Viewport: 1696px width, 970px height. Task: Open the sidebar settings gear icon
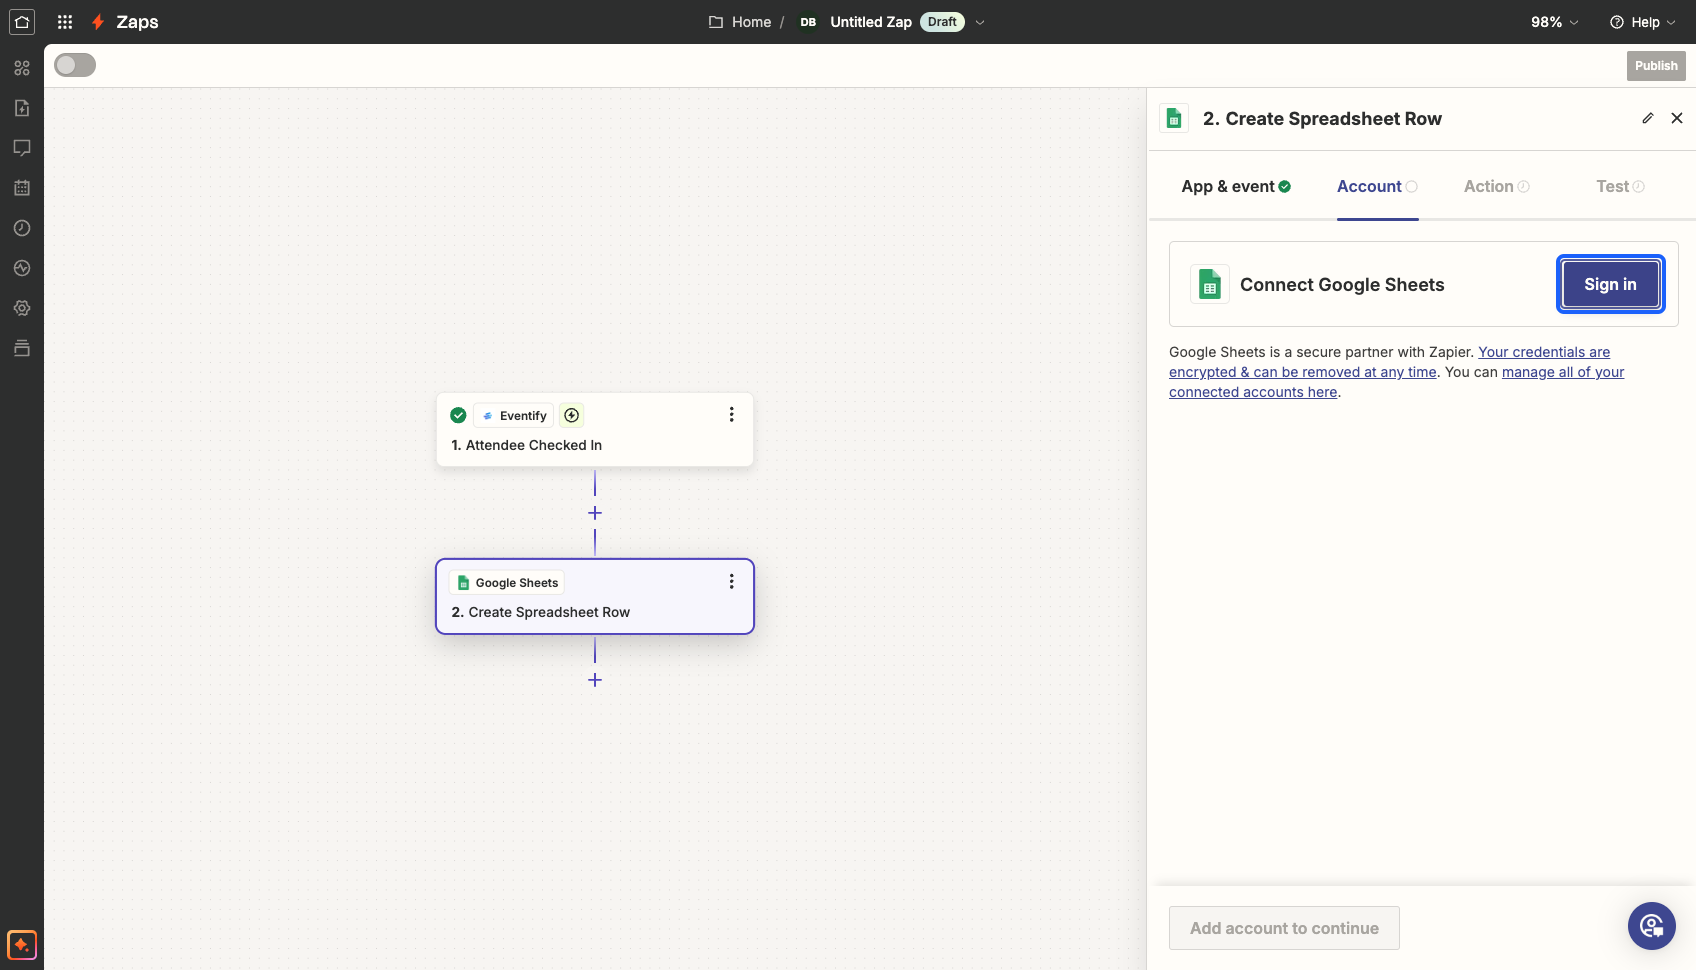(x=22, y=308)
